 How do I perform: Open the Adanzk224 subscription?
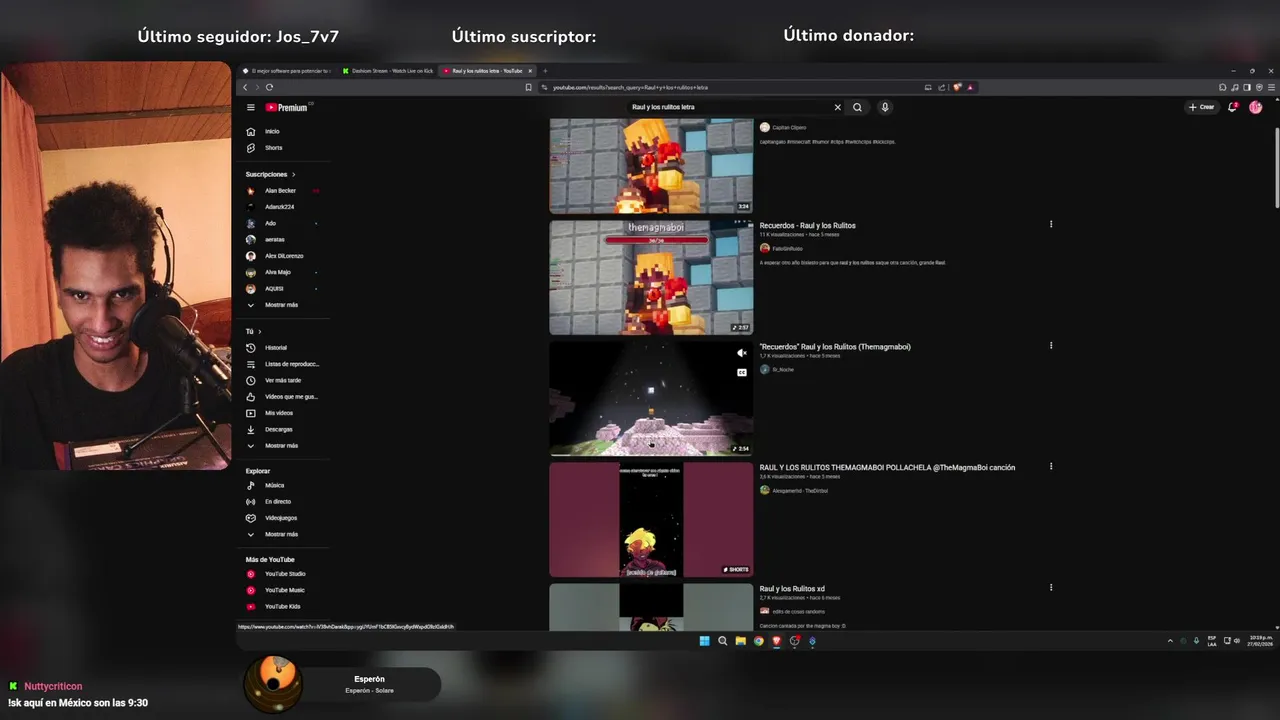pyautogui.click(x=279, y=207)
